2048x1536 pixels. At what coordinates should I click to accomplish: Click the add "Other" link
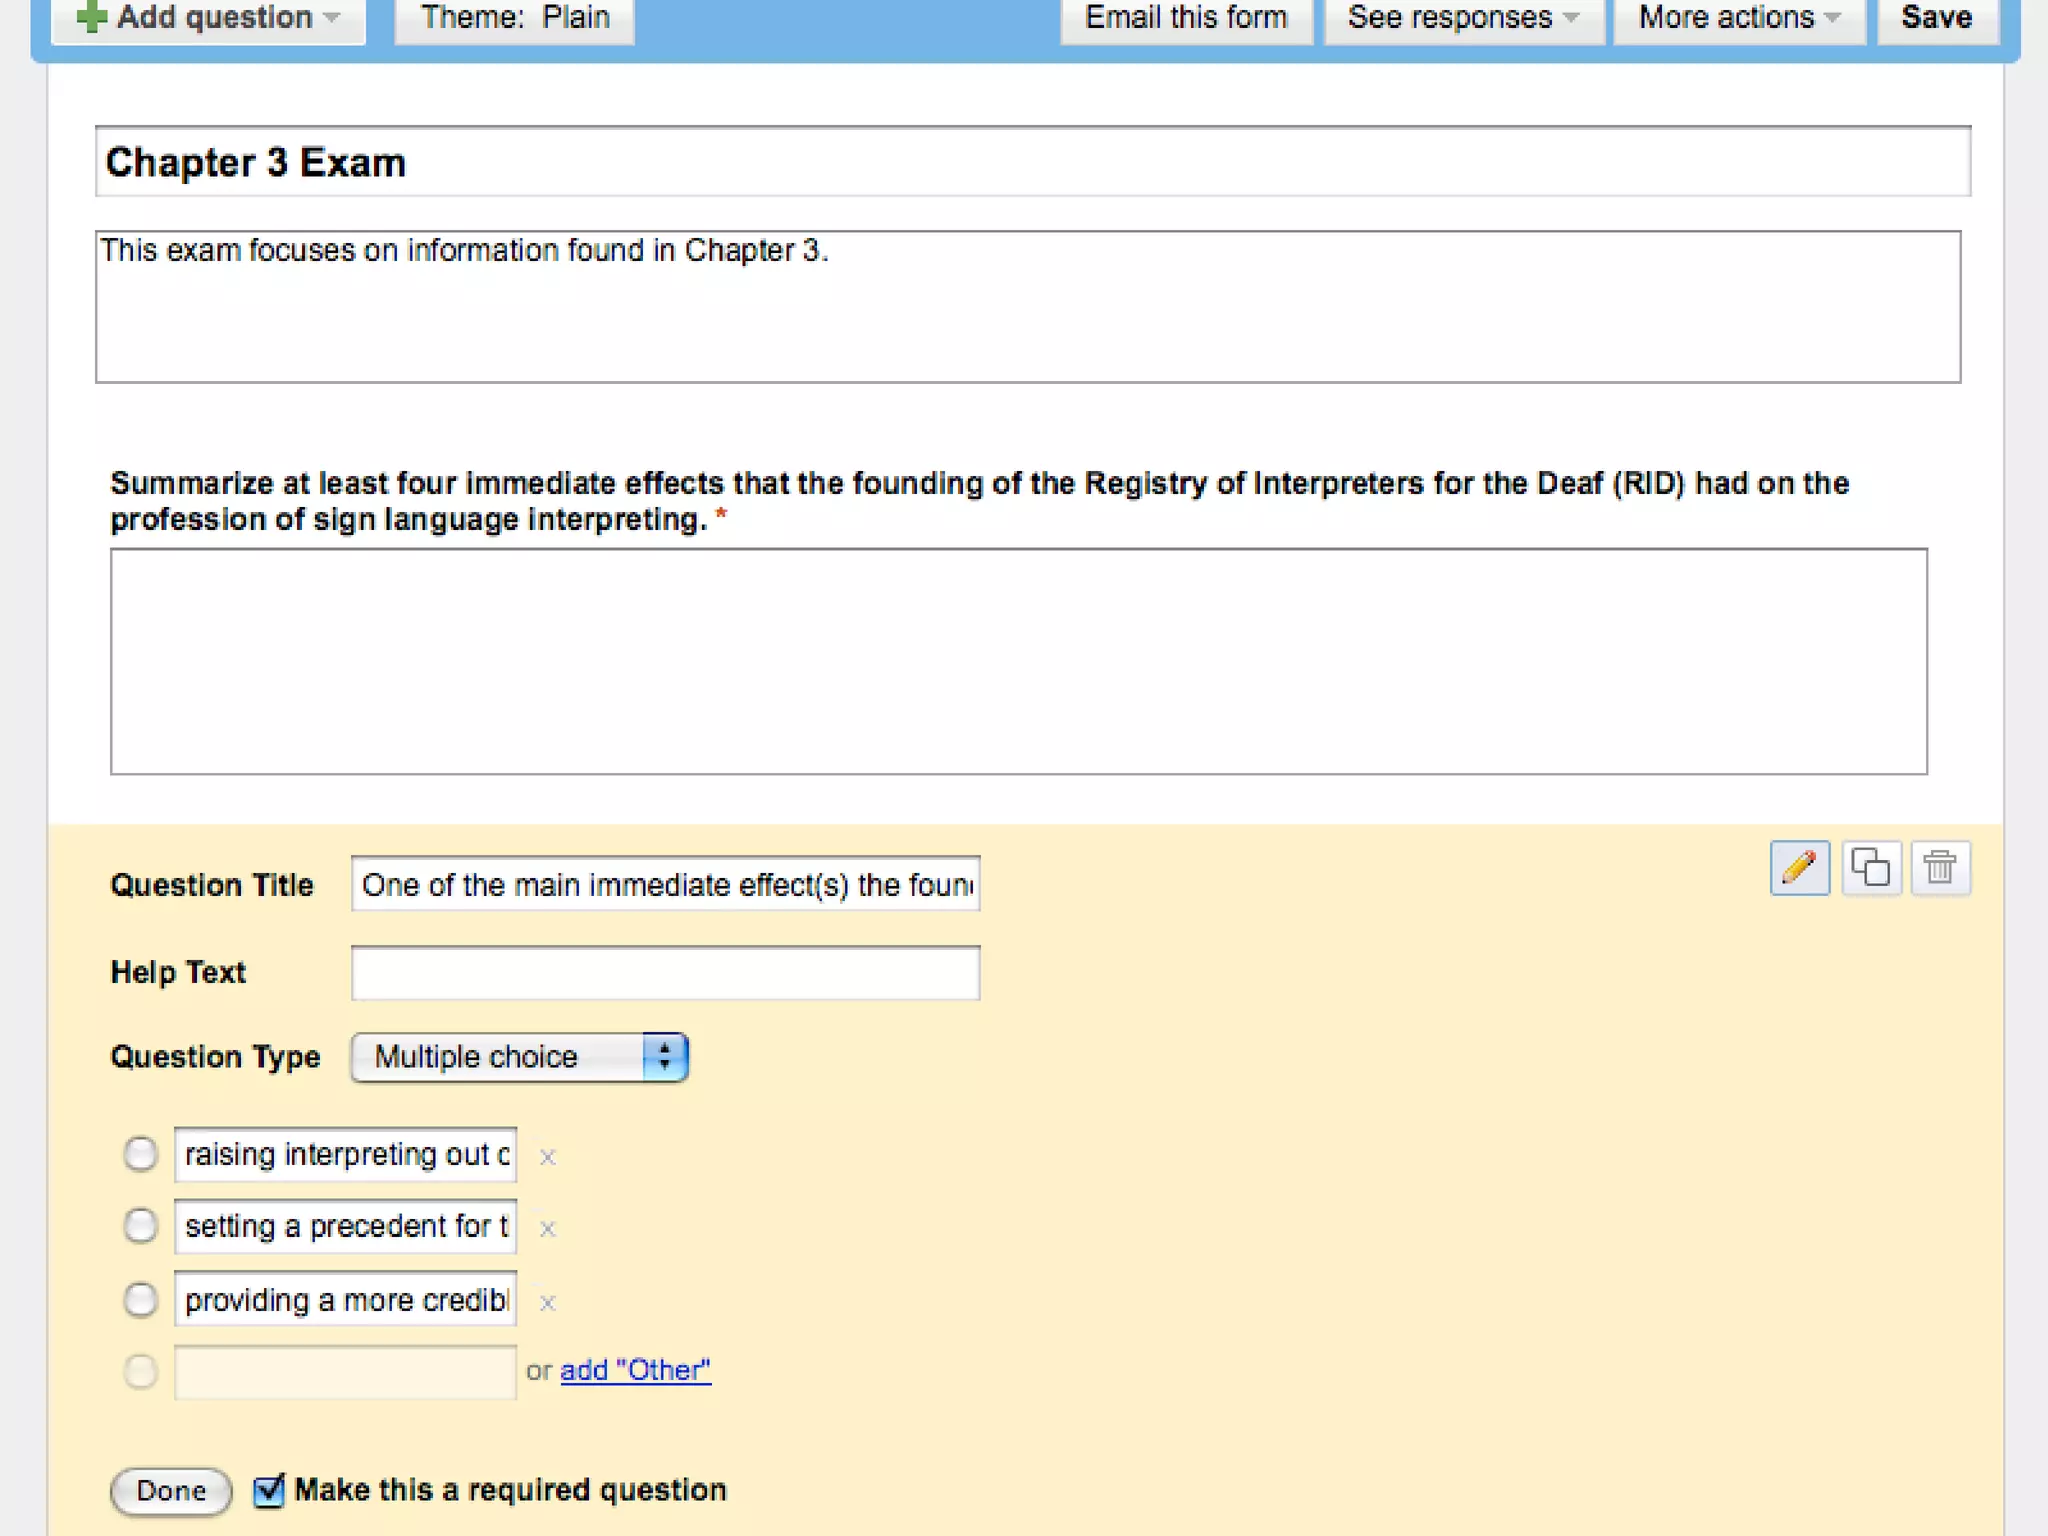tap(635, 1370)
